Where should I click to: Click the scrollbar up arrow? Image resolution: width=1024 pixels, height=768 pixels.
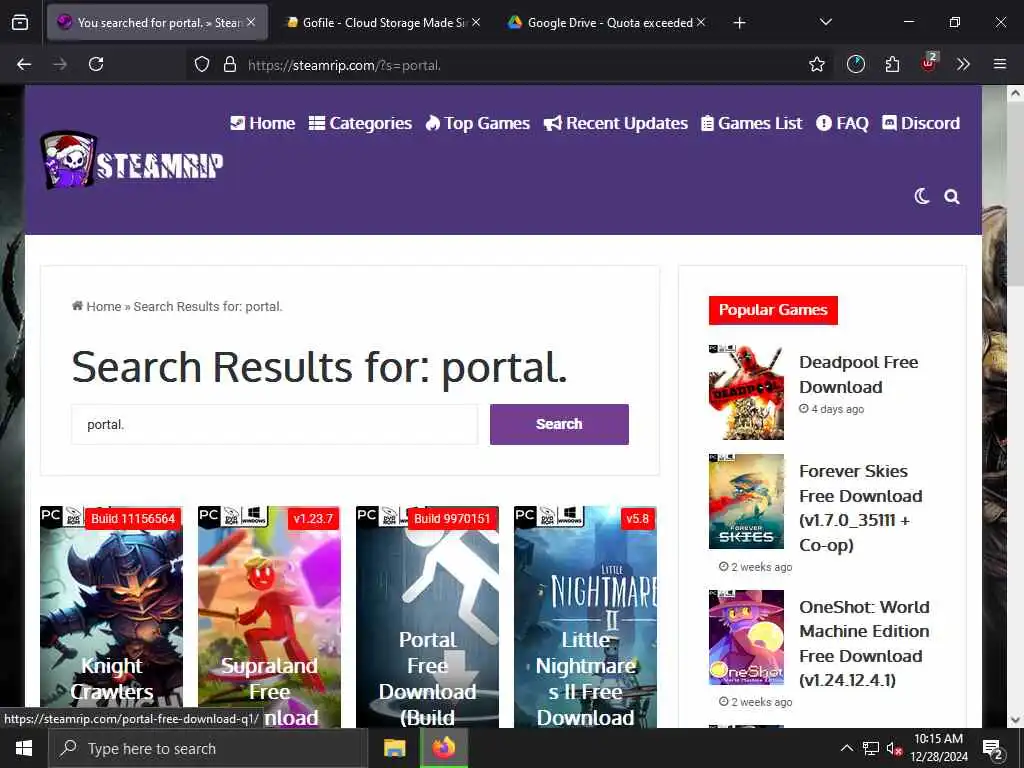1015,93
